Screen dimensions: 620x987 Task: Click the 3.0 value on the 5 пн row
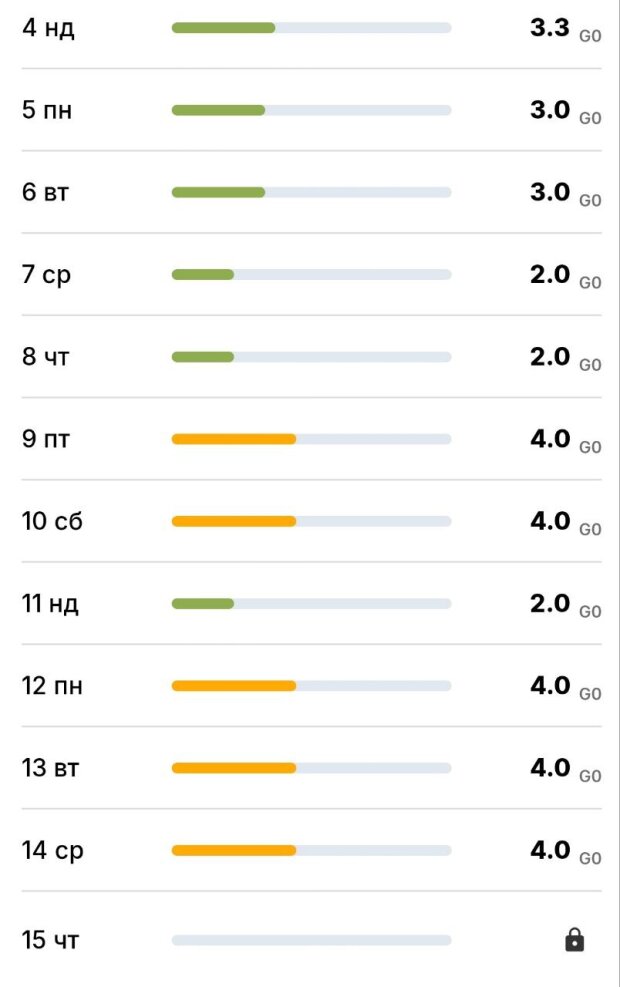[550, 110]
